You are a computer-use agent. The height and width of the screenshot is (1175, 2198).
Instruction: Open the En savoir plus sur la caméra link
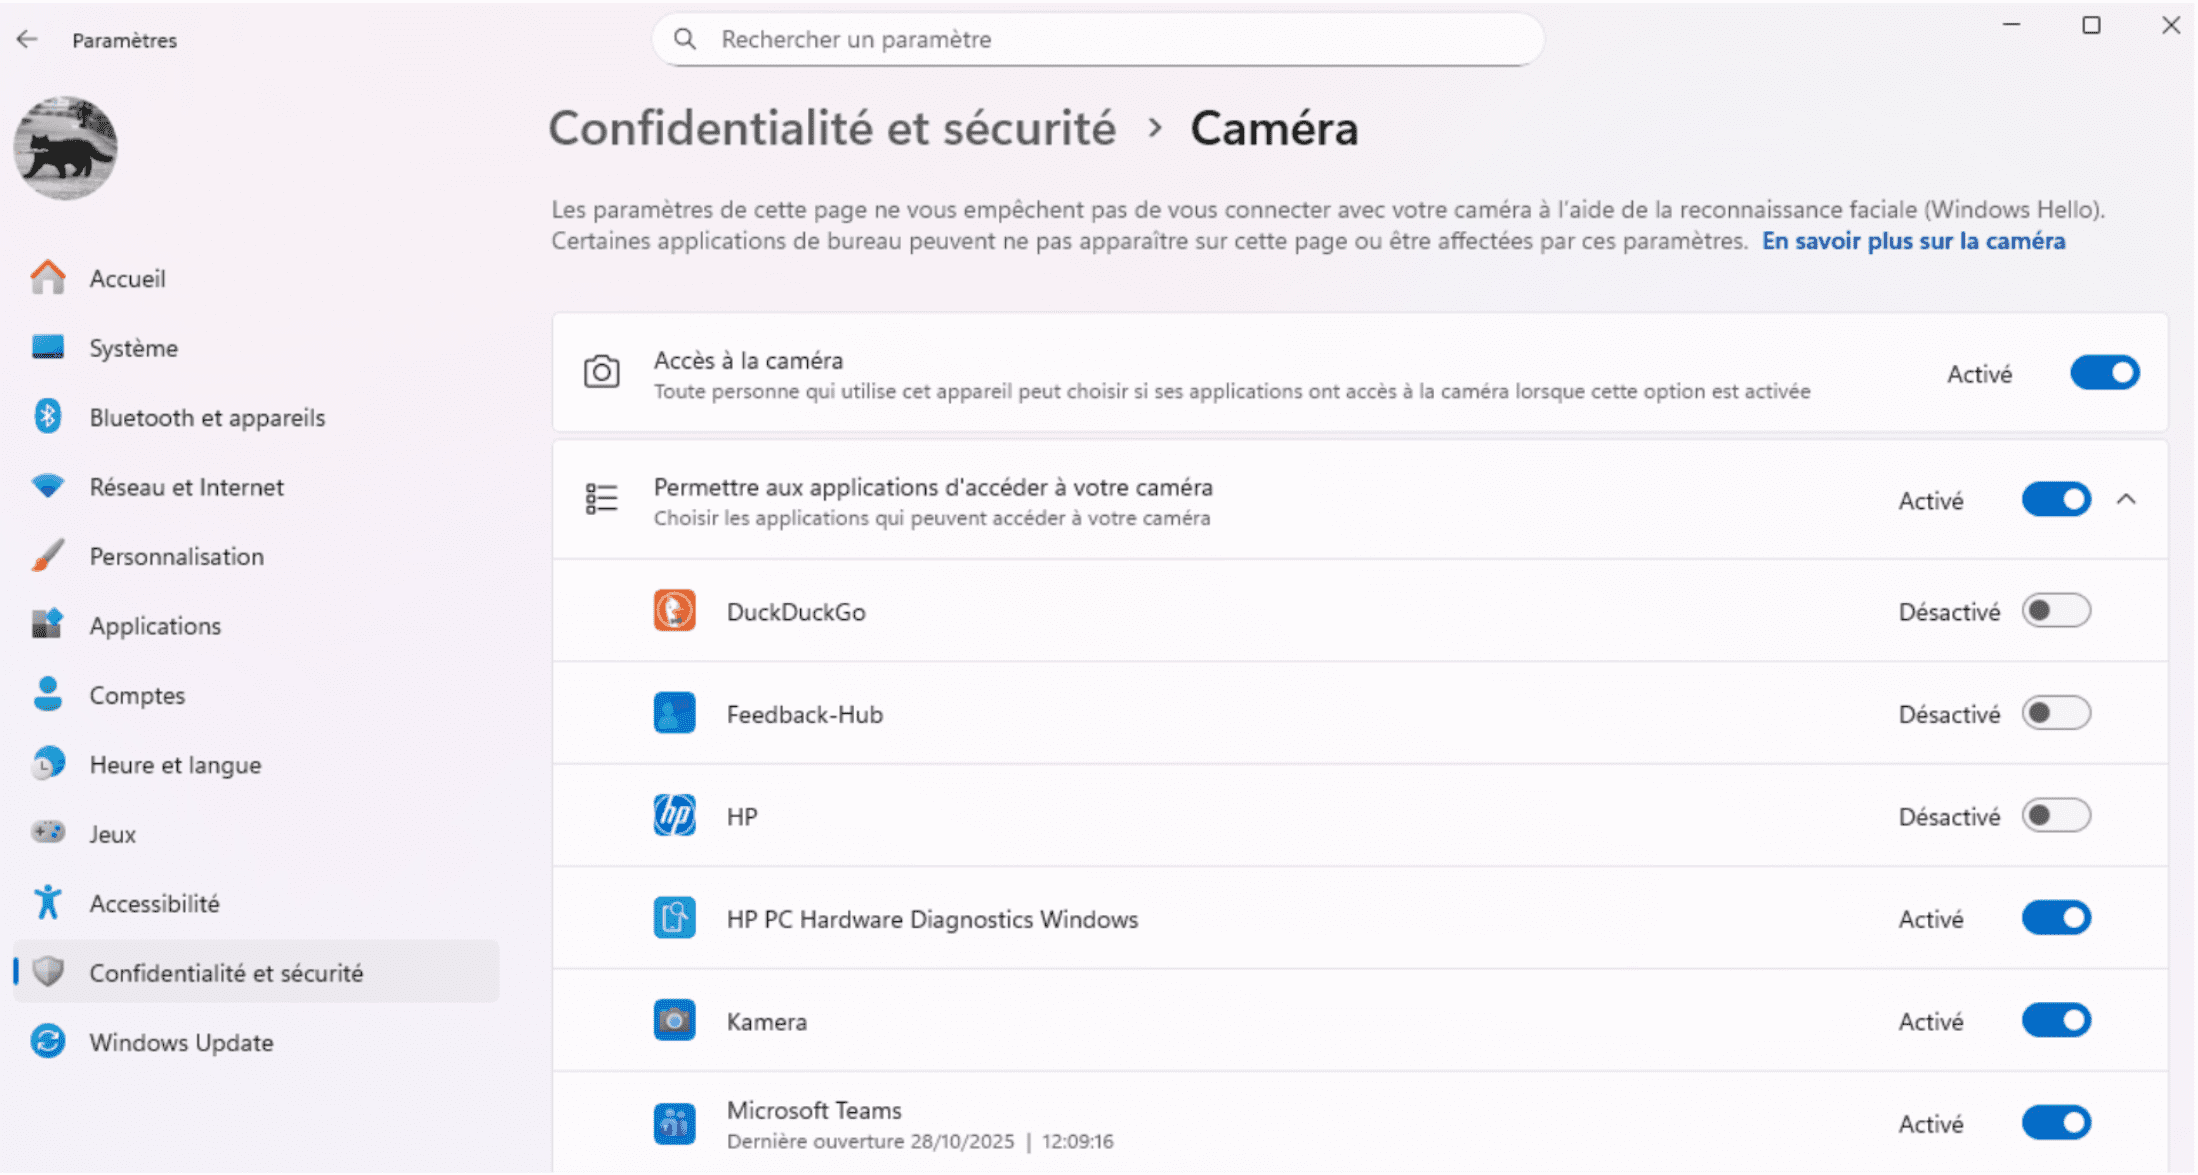pos(1912,241)
